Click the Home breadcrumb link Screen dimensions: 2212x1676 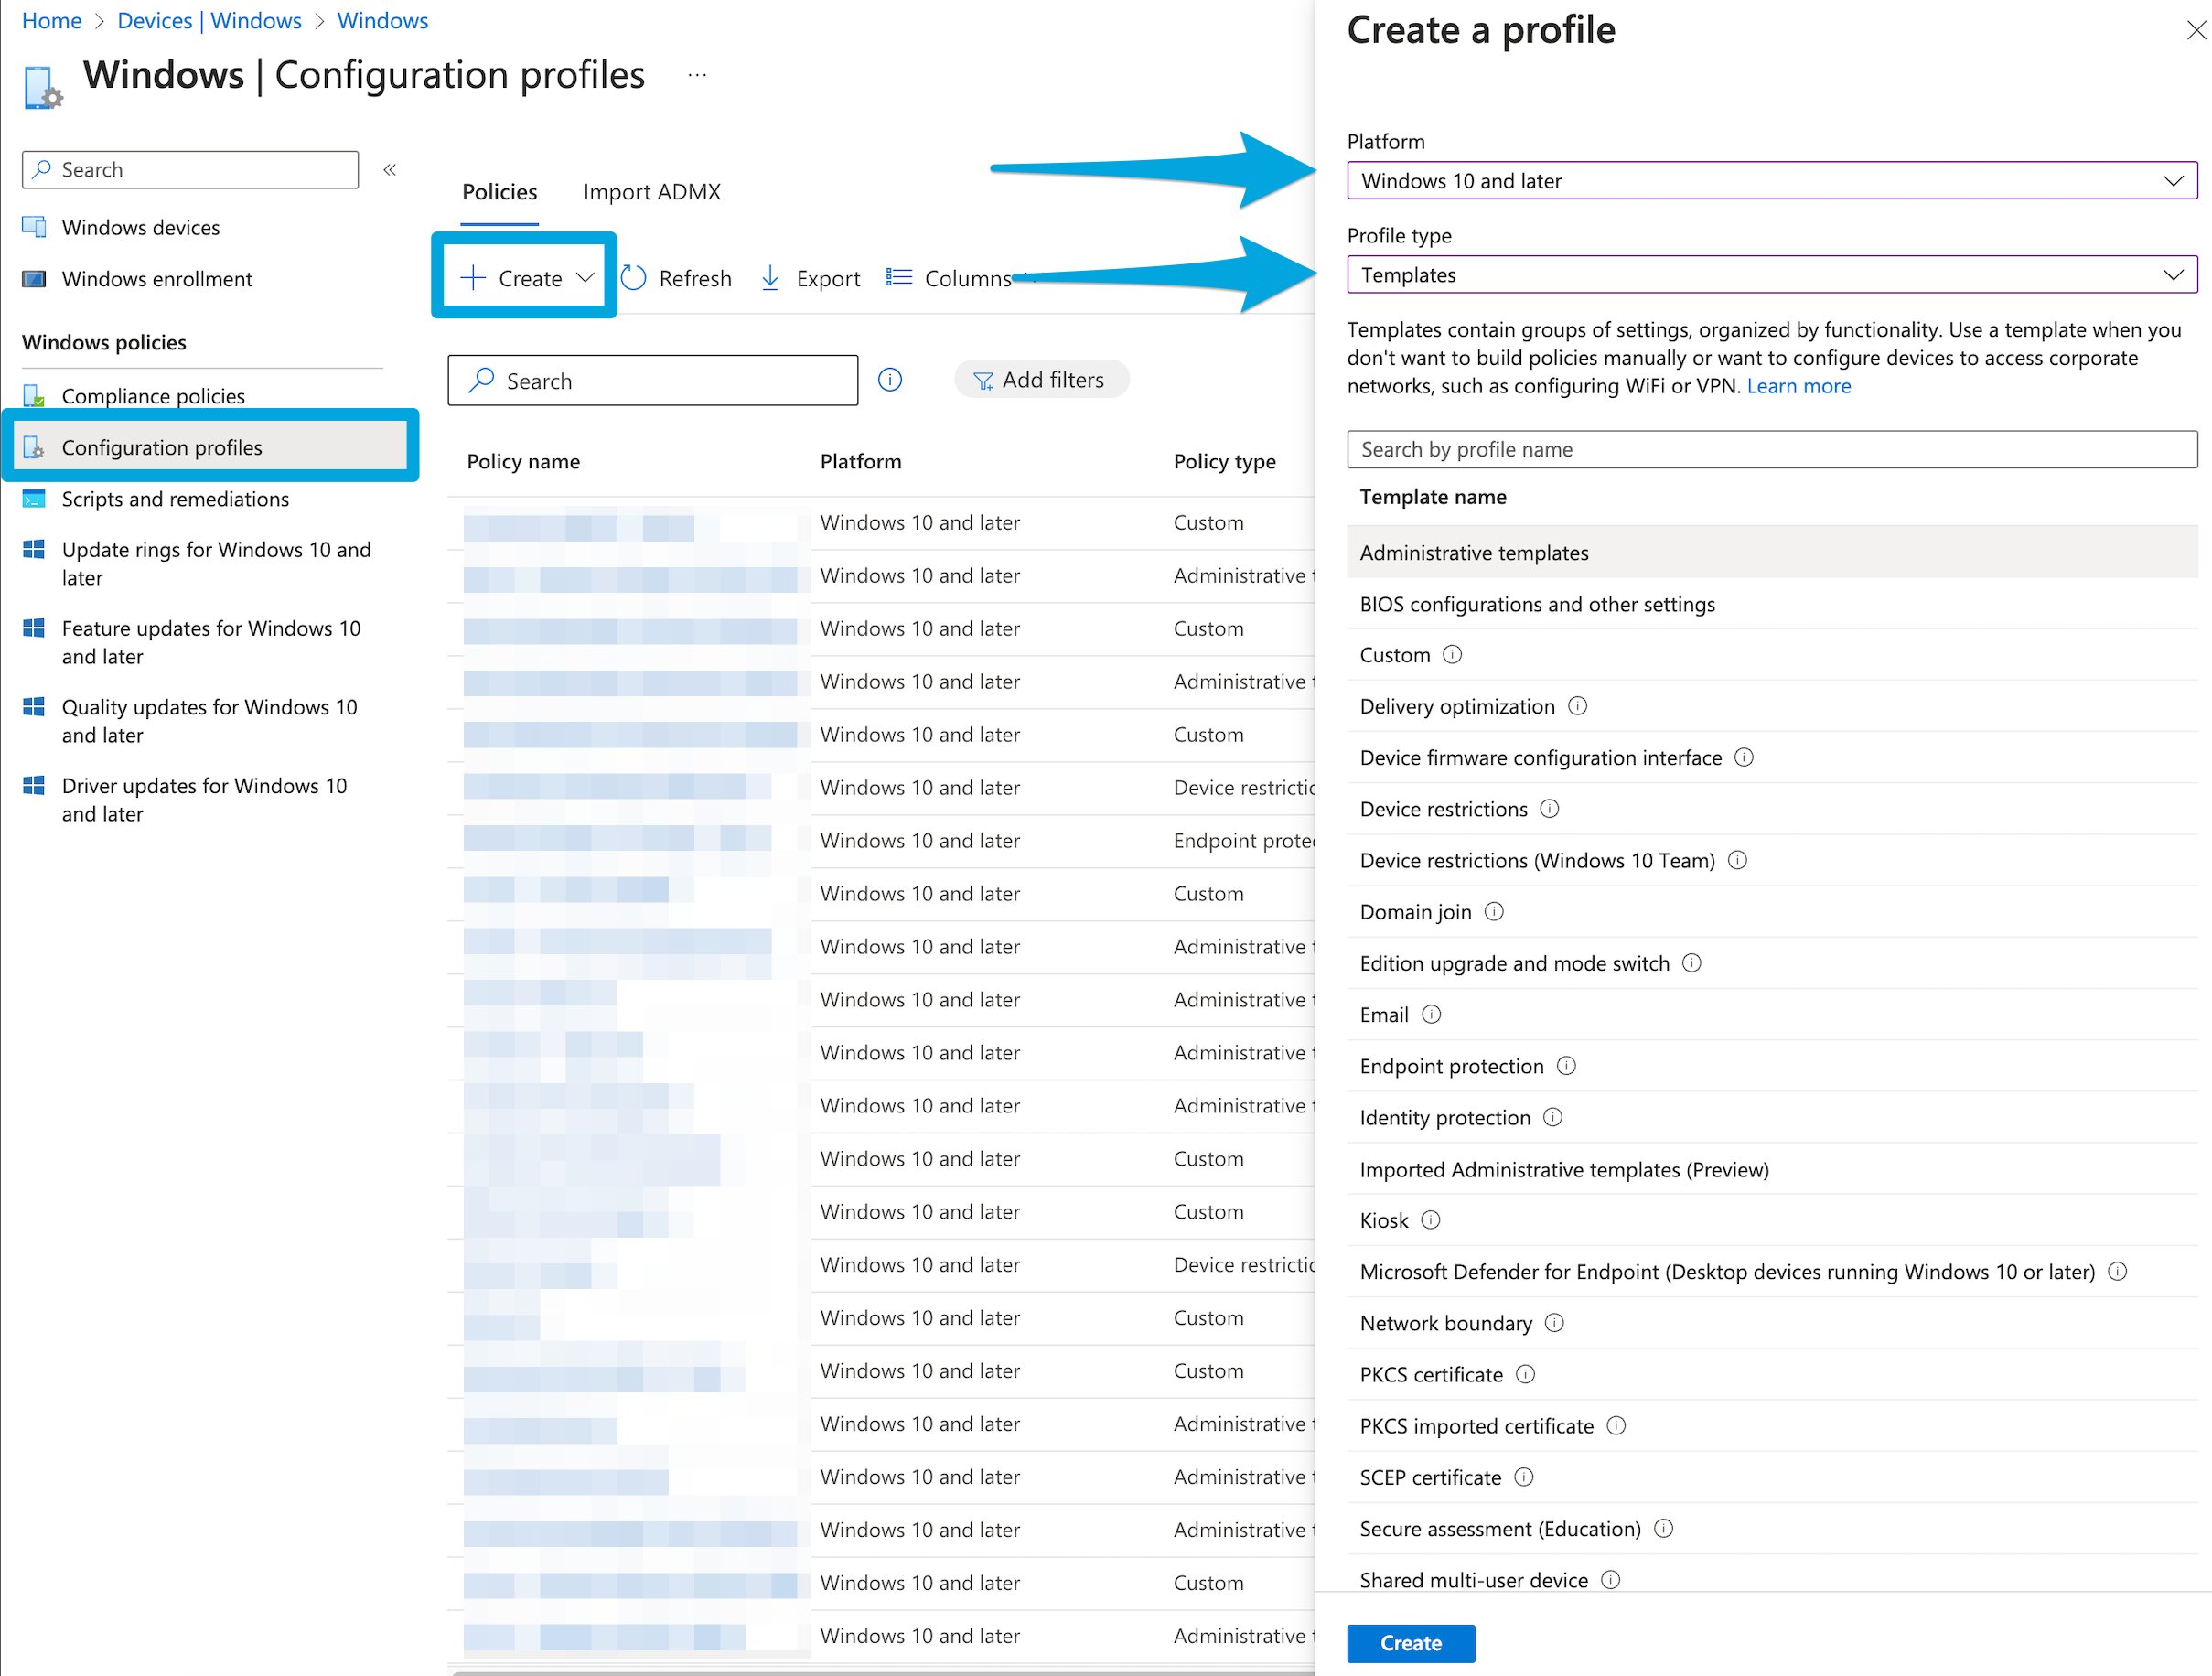click(52, 20)
